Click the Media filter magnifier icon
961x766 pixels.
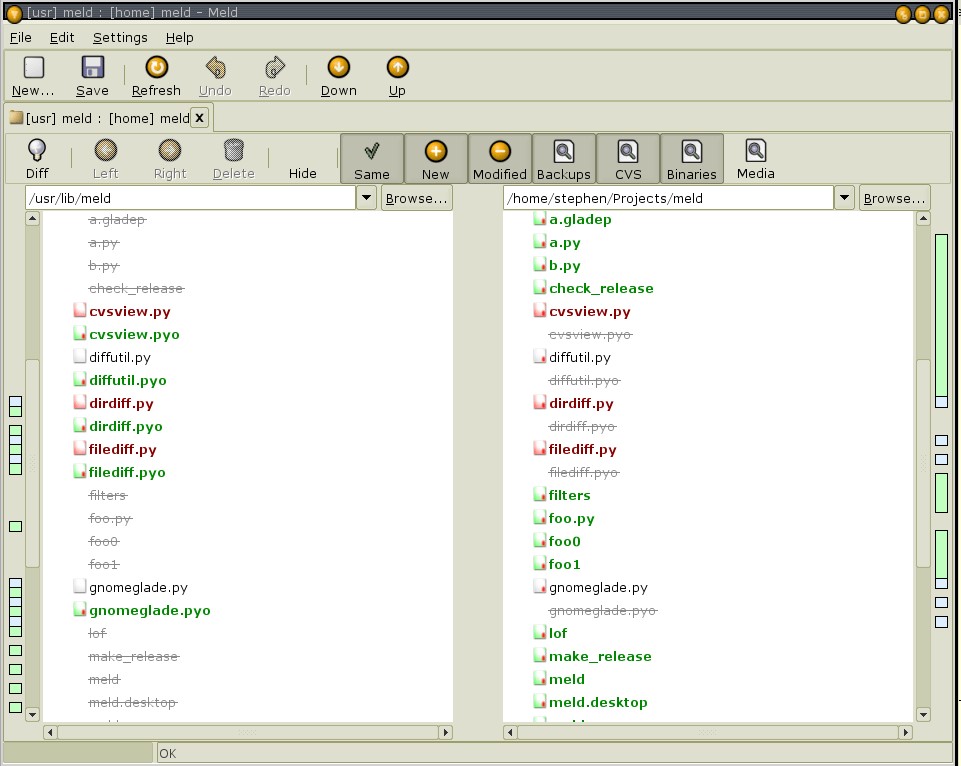coord(756,151)
